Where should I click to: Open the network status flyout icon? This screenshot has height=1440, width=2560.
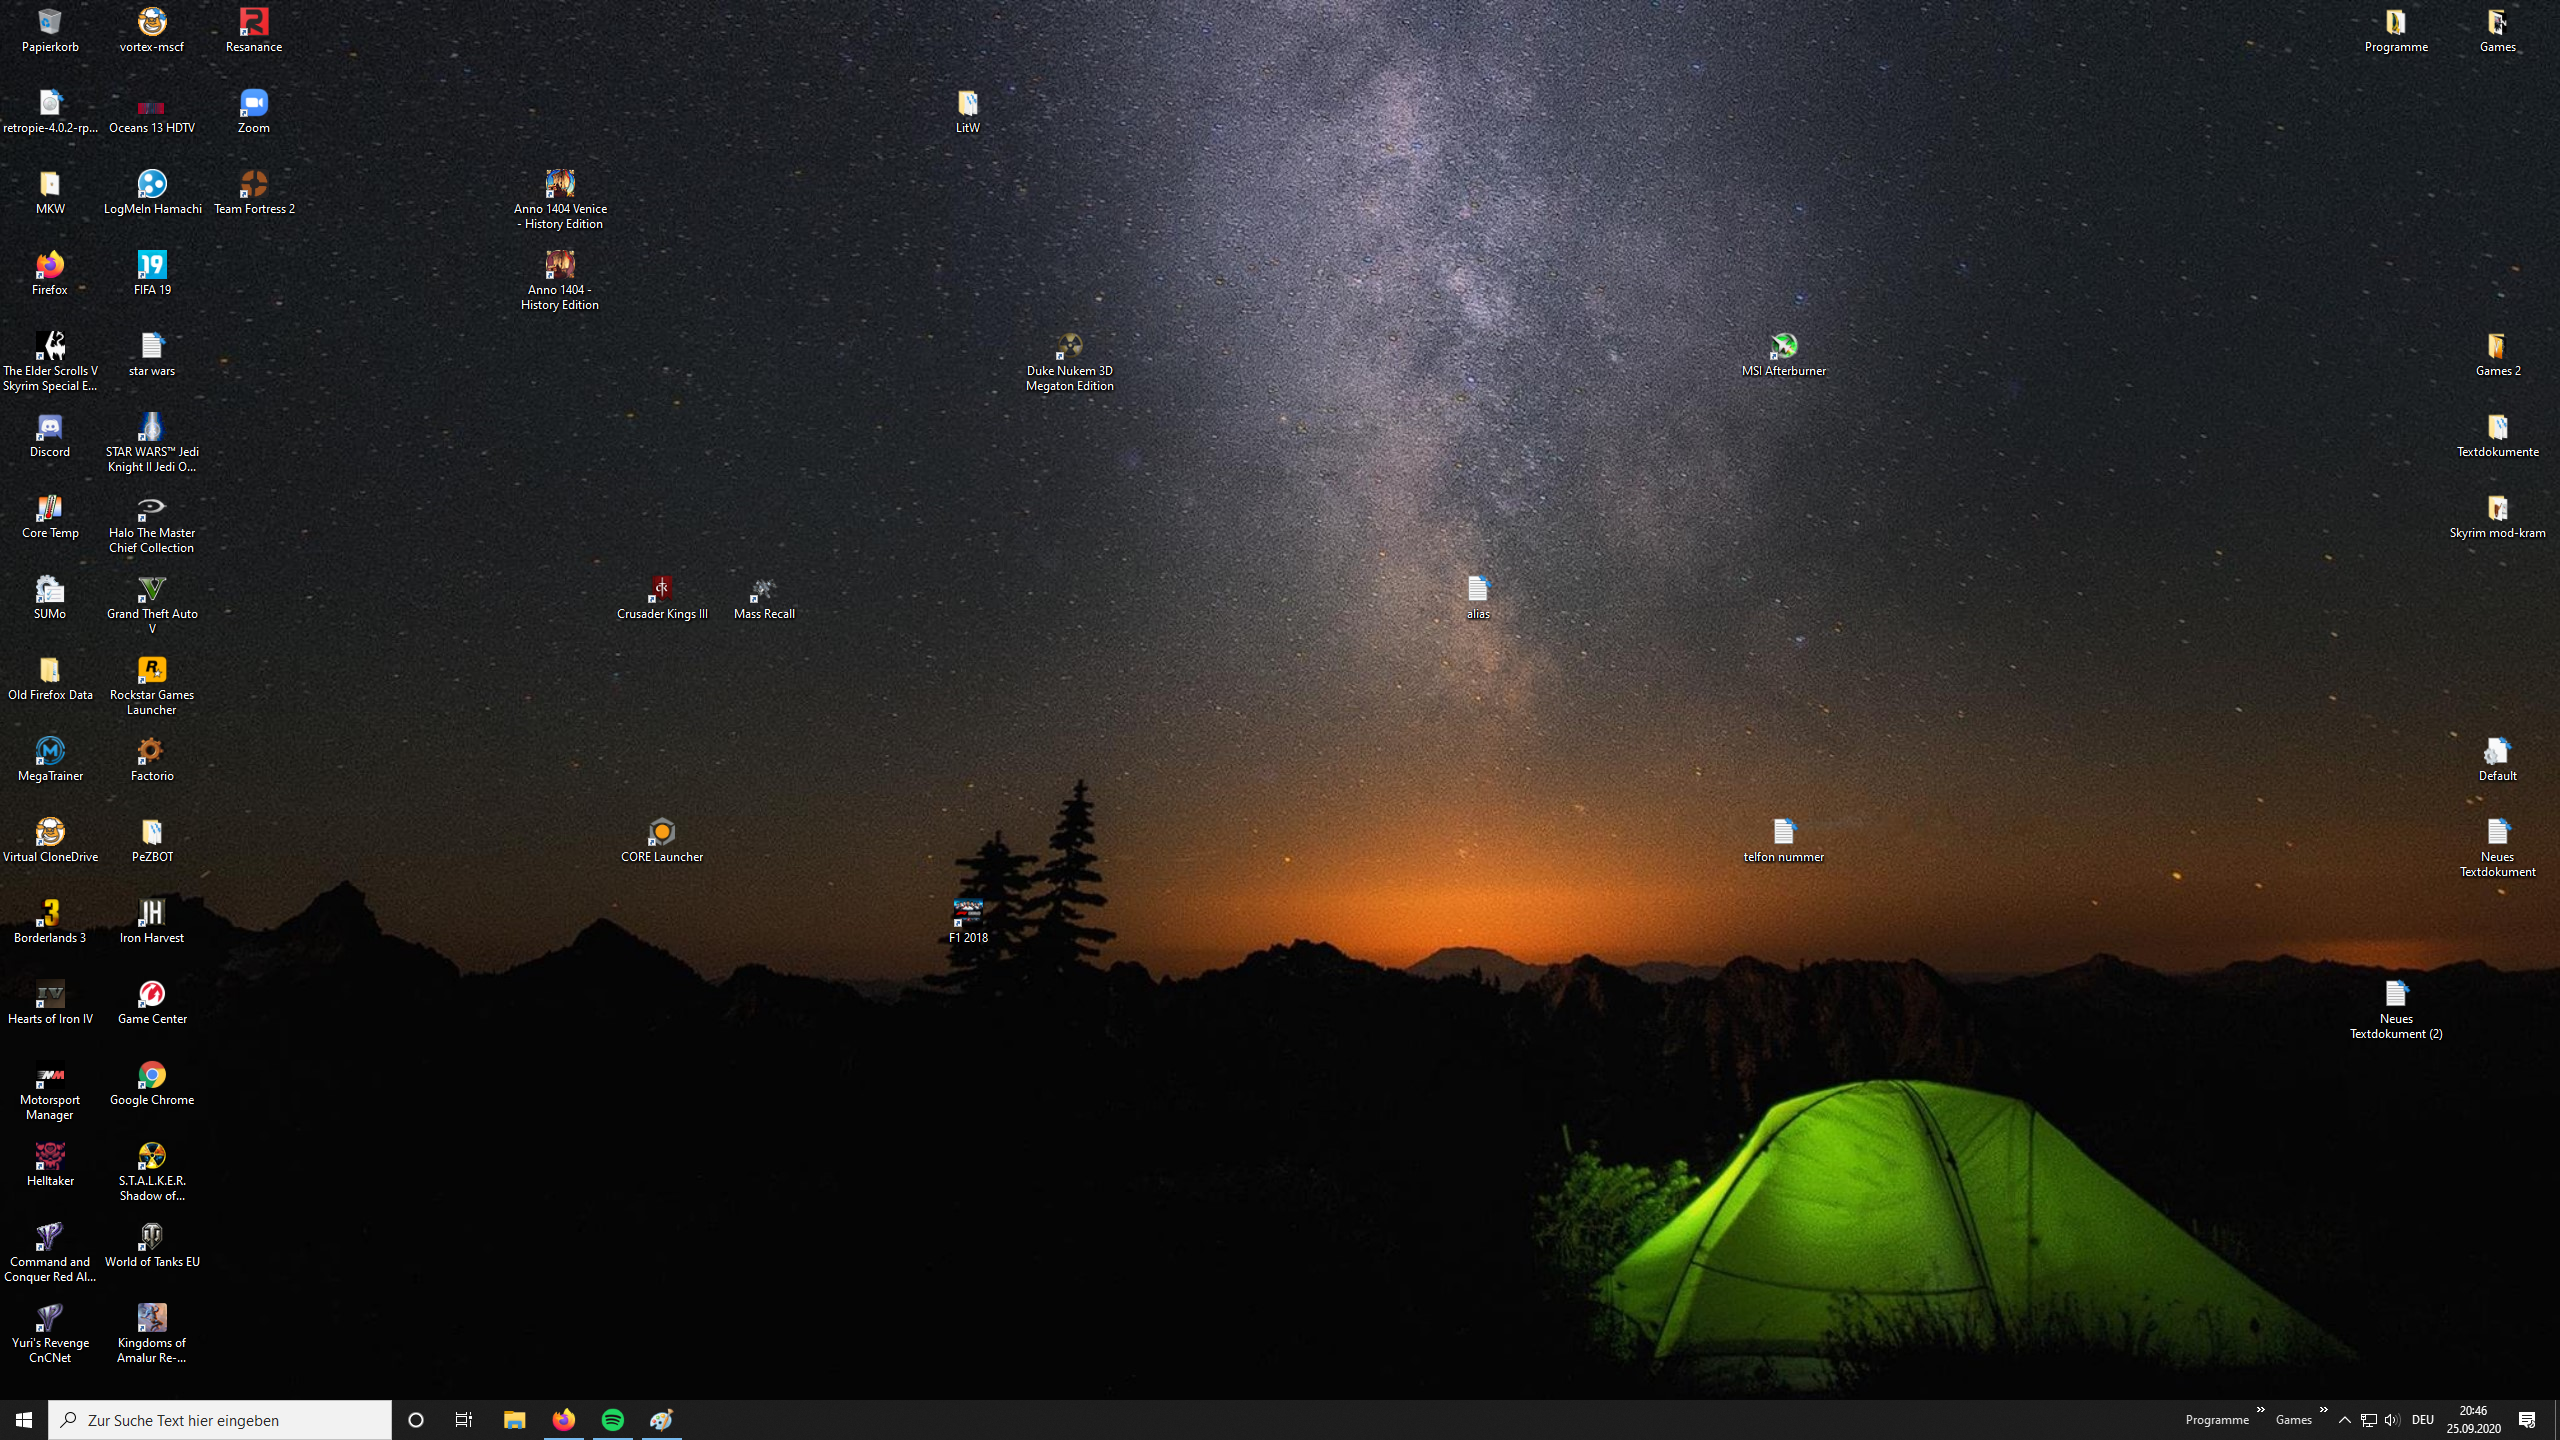(x=2368, y=1420)
